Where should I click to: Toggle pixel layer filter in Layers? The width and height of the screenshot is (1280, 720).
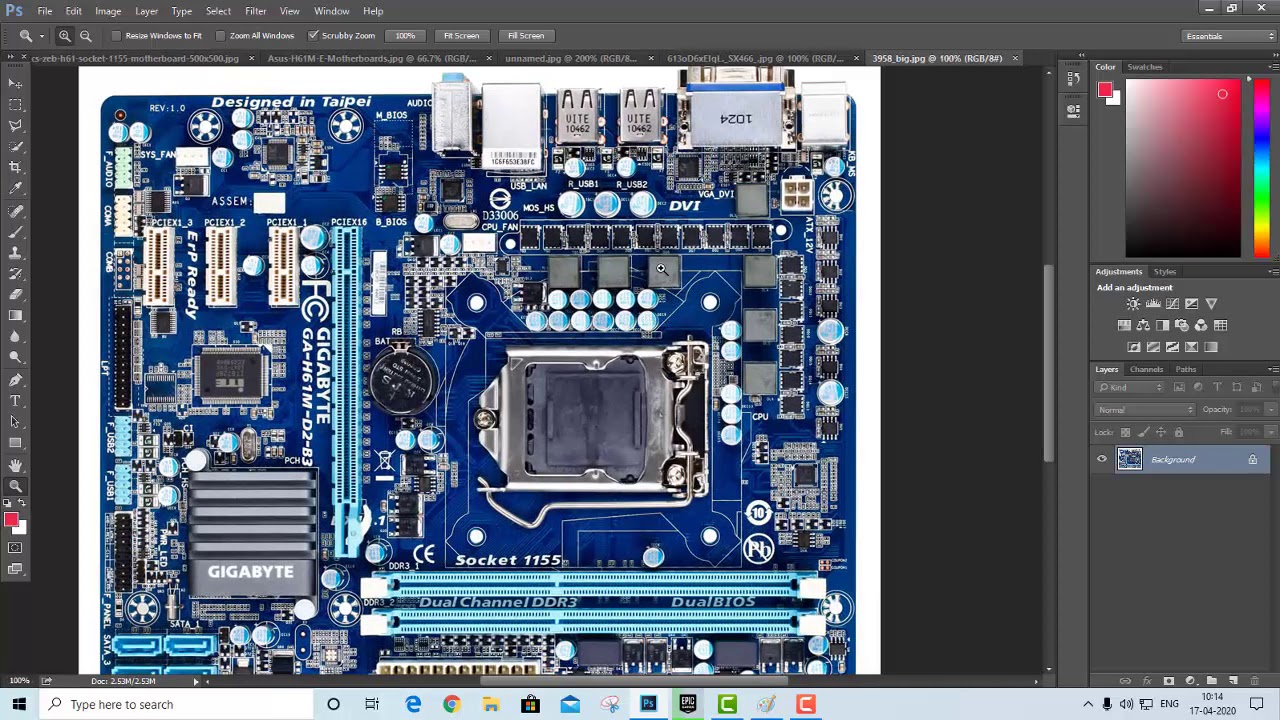[x=1179, y=387]
